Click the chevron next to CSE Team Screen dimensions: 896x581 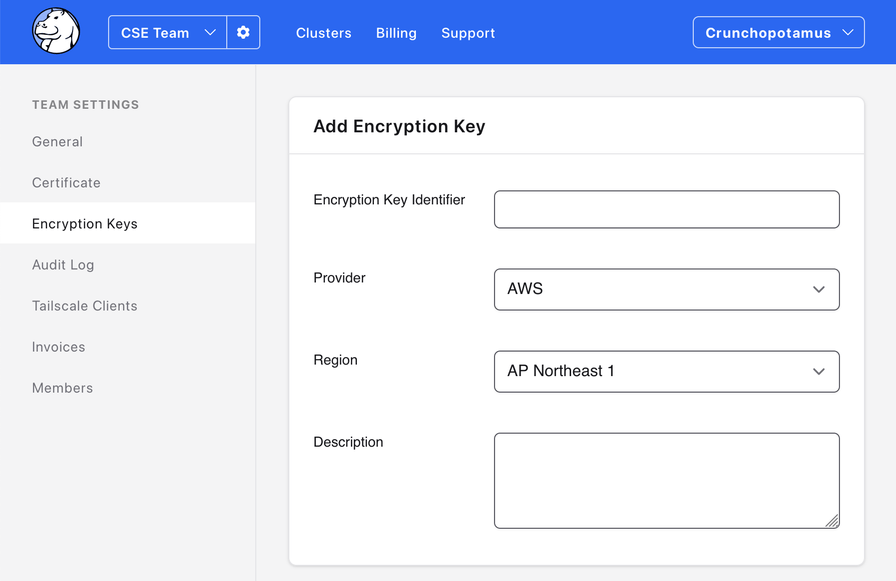(x=211, y=31)
